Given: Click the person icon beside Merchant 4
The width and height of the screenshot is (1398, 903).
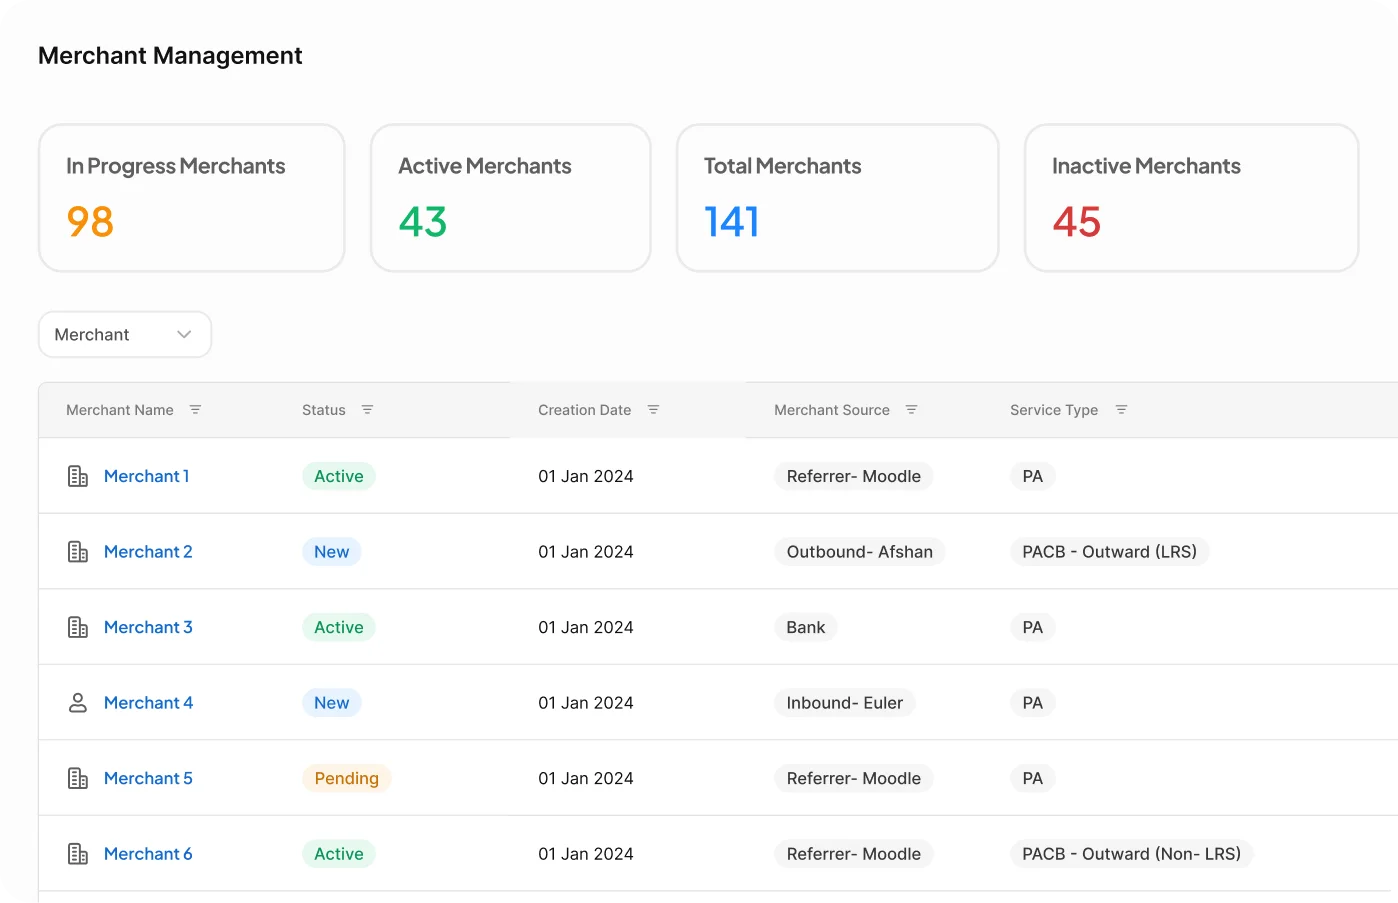Looking at the screenshot, I should click(78, 703).
